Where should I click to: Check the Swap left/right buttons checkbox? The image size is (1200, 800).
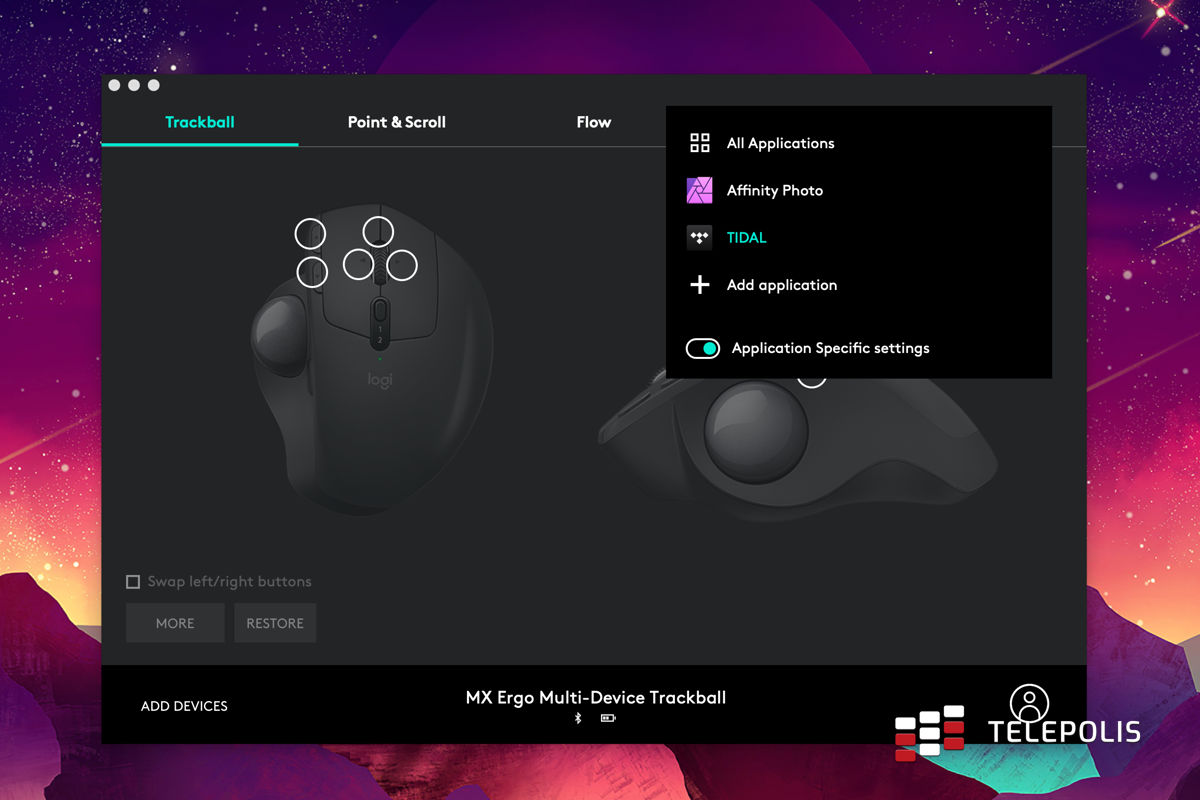click(133, 582)
